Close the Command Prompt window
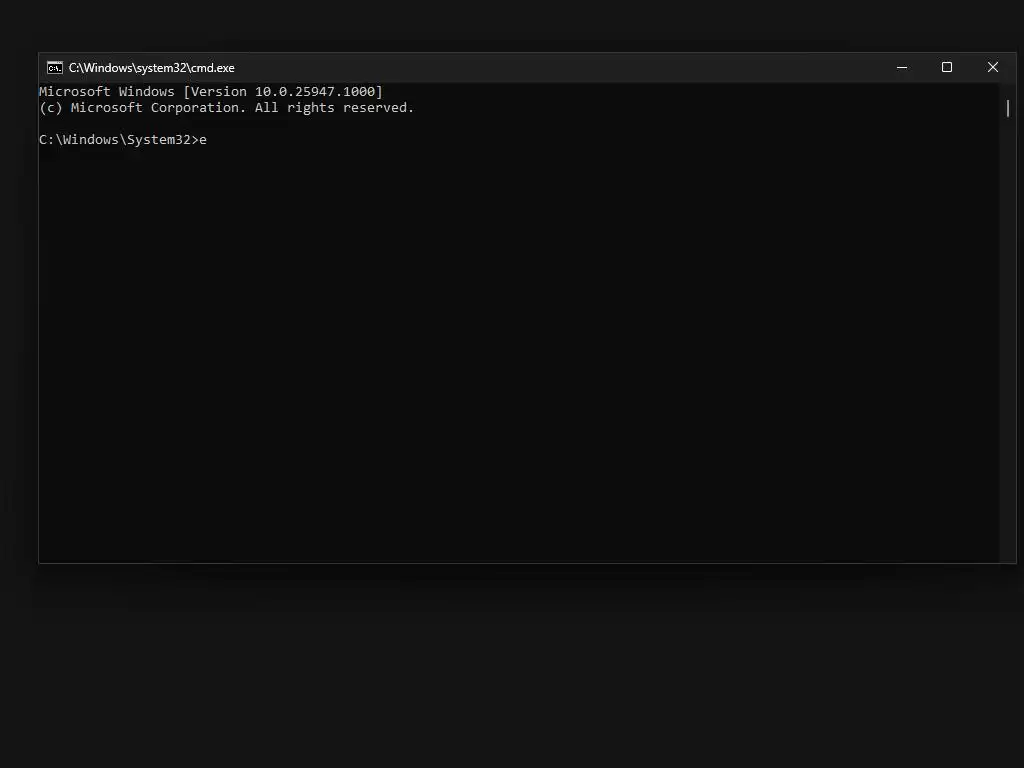The width and height of the screenshot is (1024, 768). 993,67
